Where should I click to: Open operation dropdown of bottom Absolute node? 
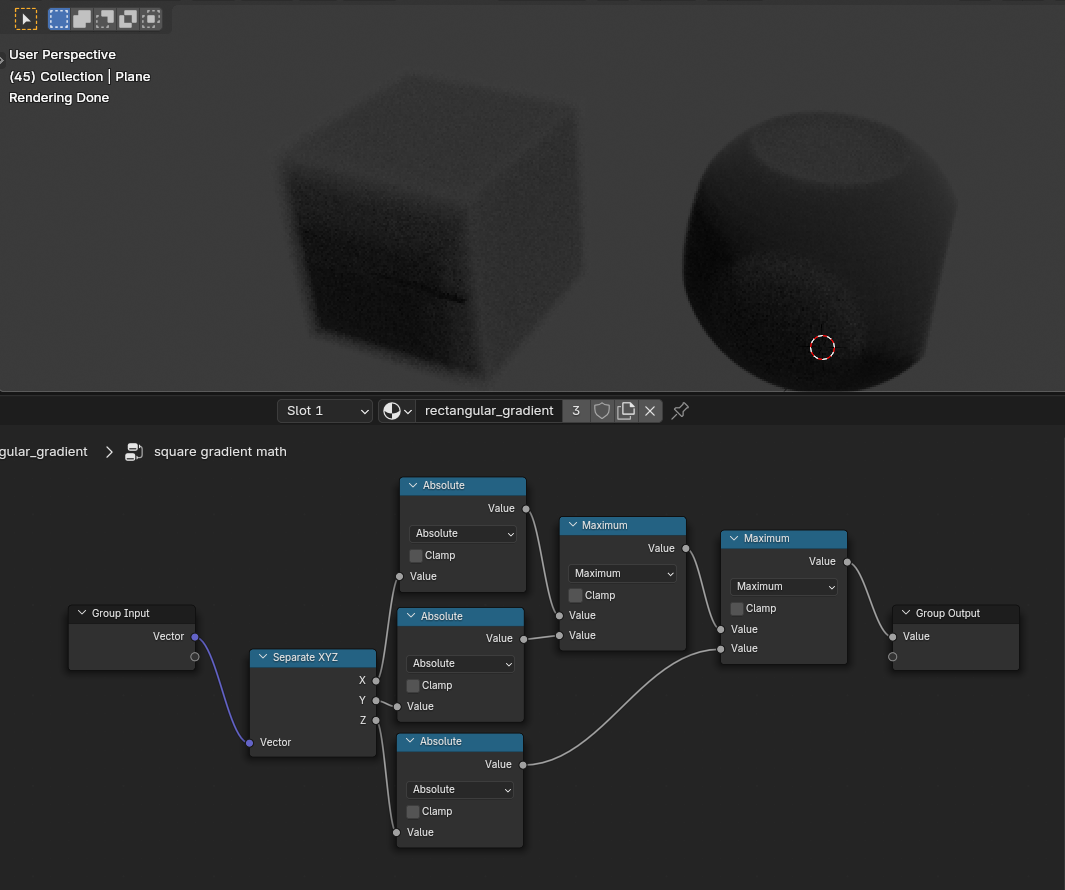(x=460, y=789)
